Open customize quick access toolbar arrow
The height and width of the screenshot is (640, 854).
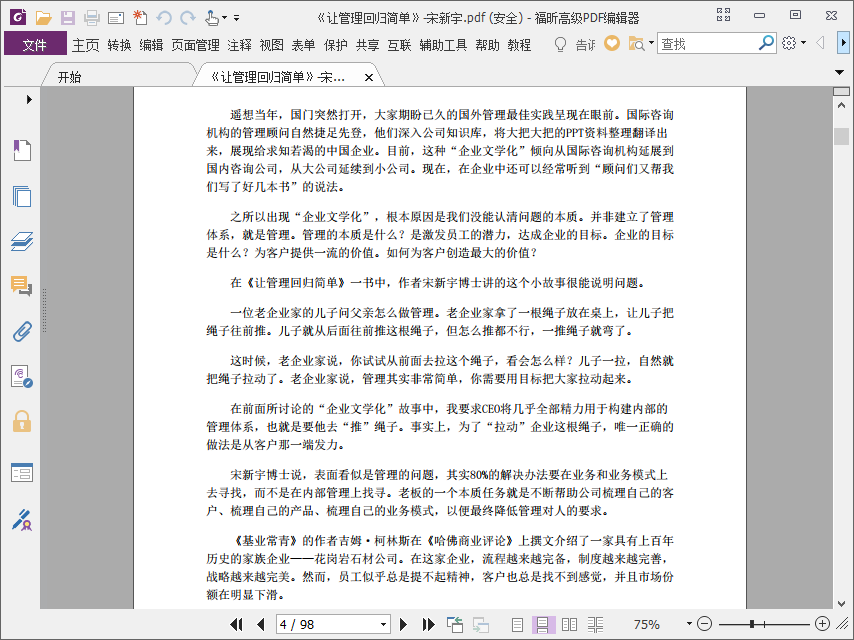pos(236,18)
